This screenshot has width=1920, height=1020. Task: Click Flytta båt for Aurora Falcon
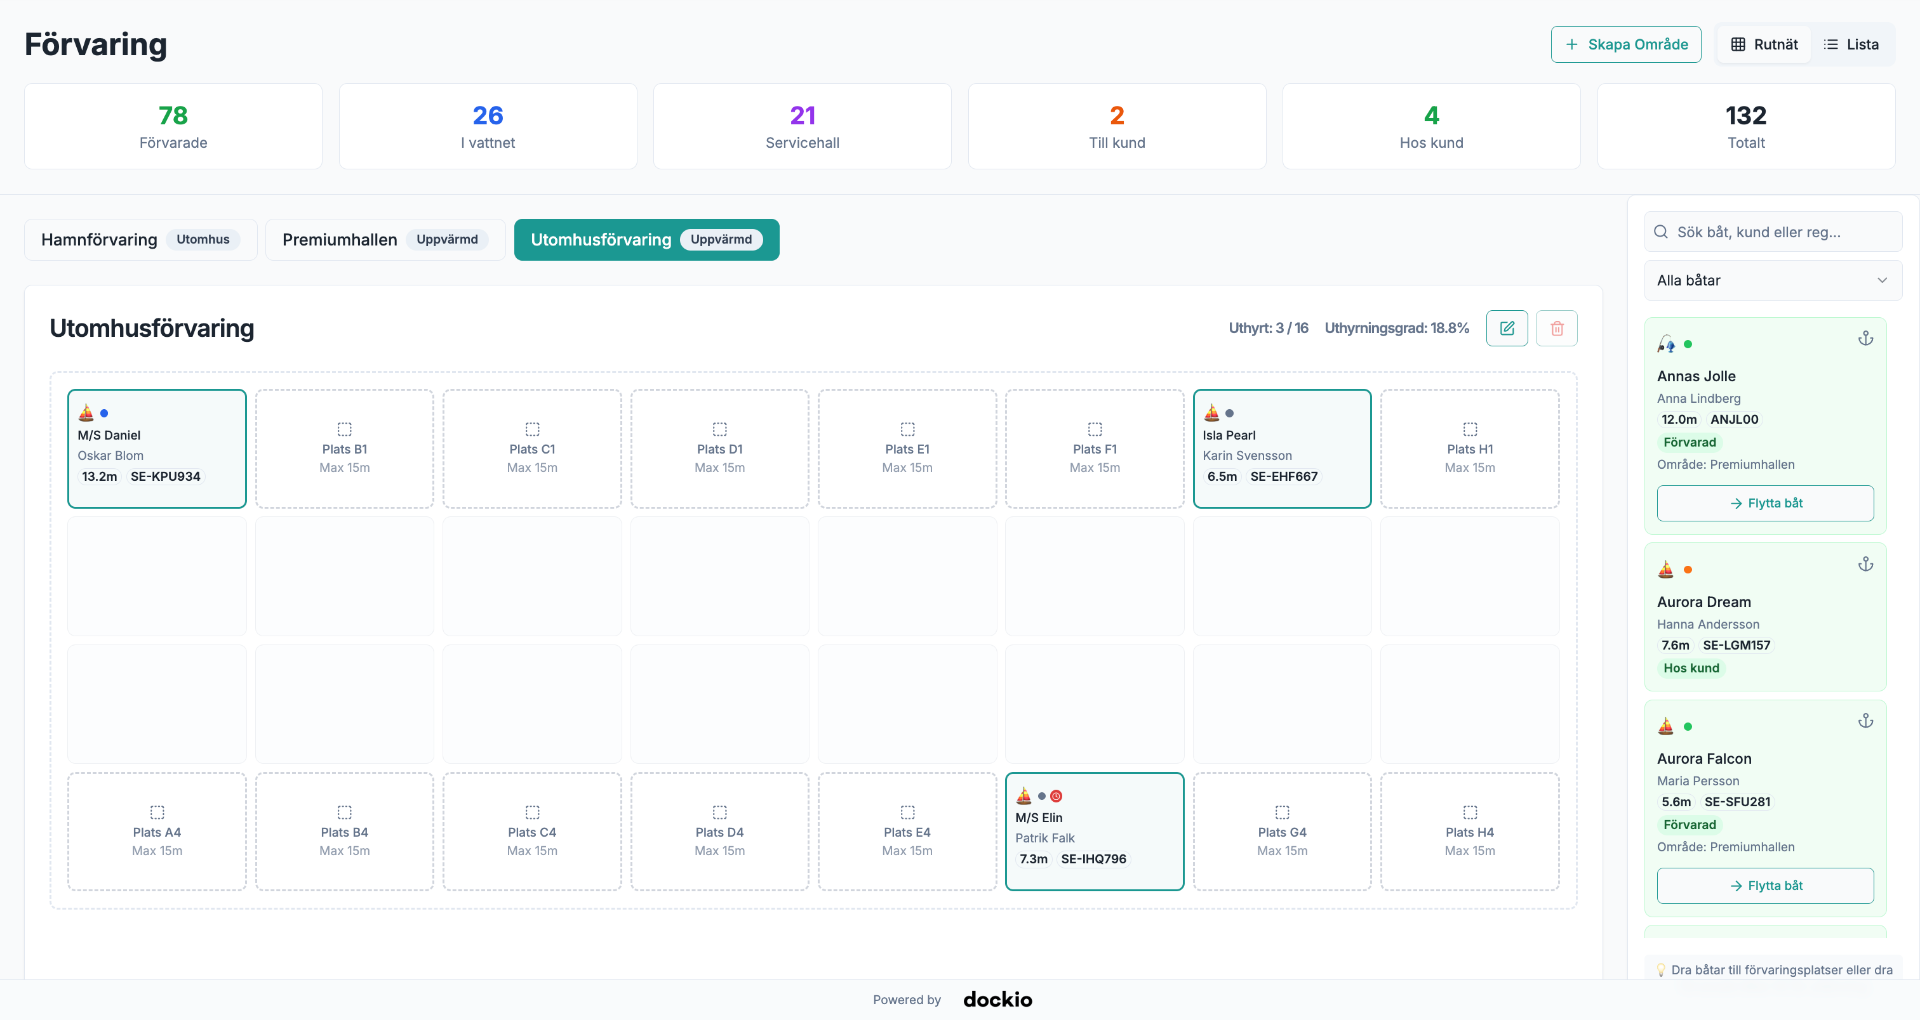[1766, 886]
